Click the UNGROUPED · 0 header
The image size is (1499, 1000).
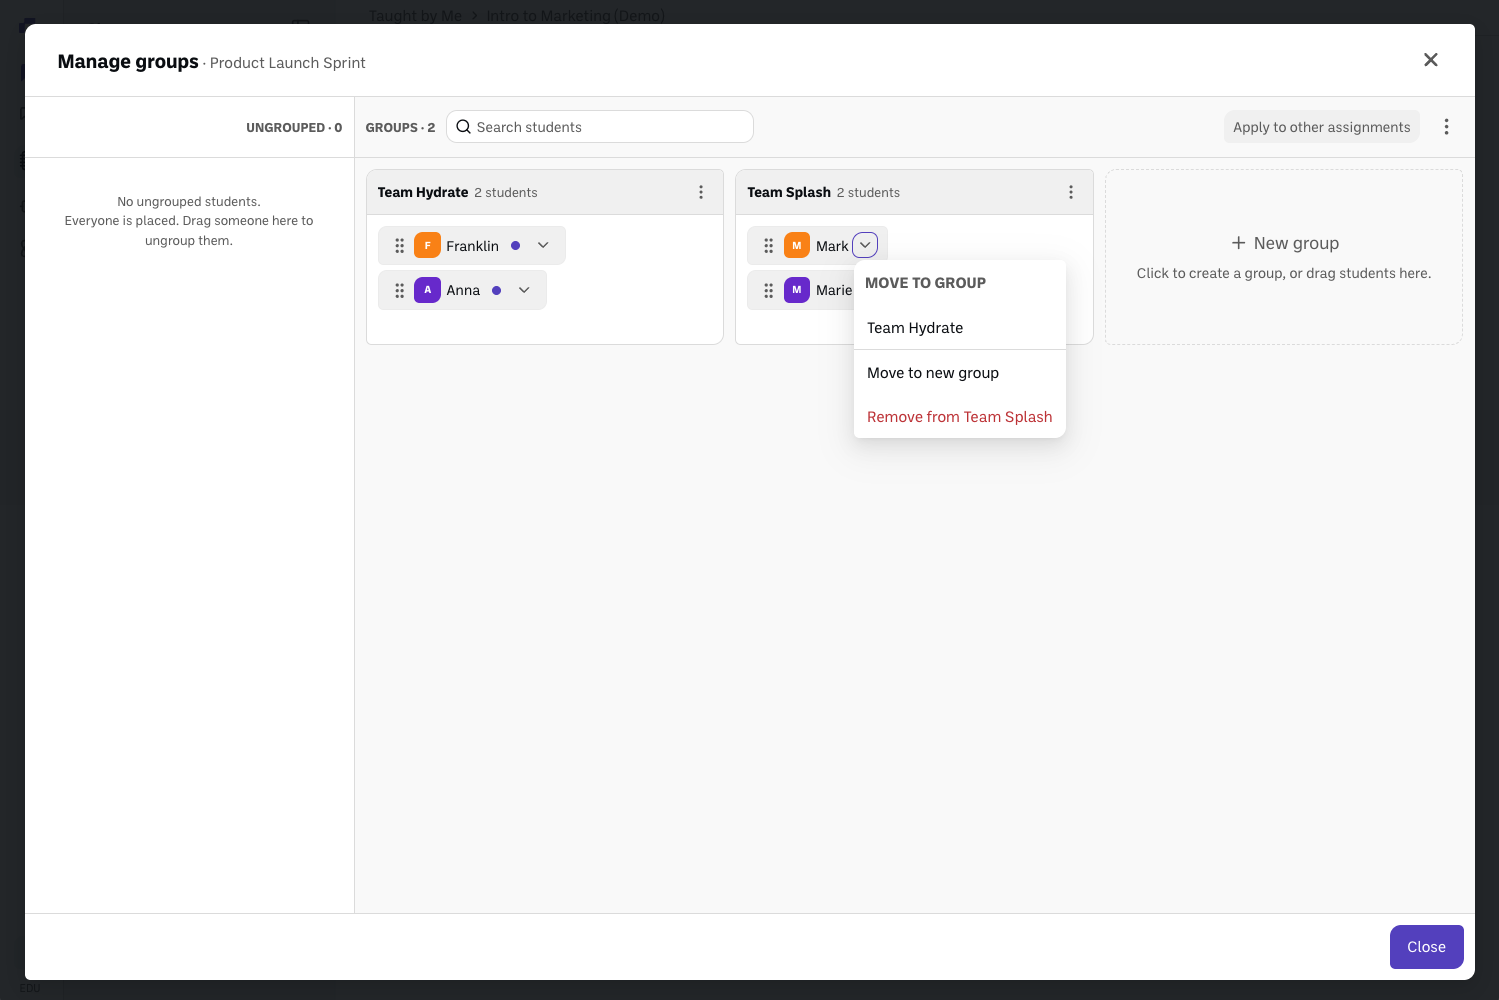pyautogui.click(x=294, y=128)
